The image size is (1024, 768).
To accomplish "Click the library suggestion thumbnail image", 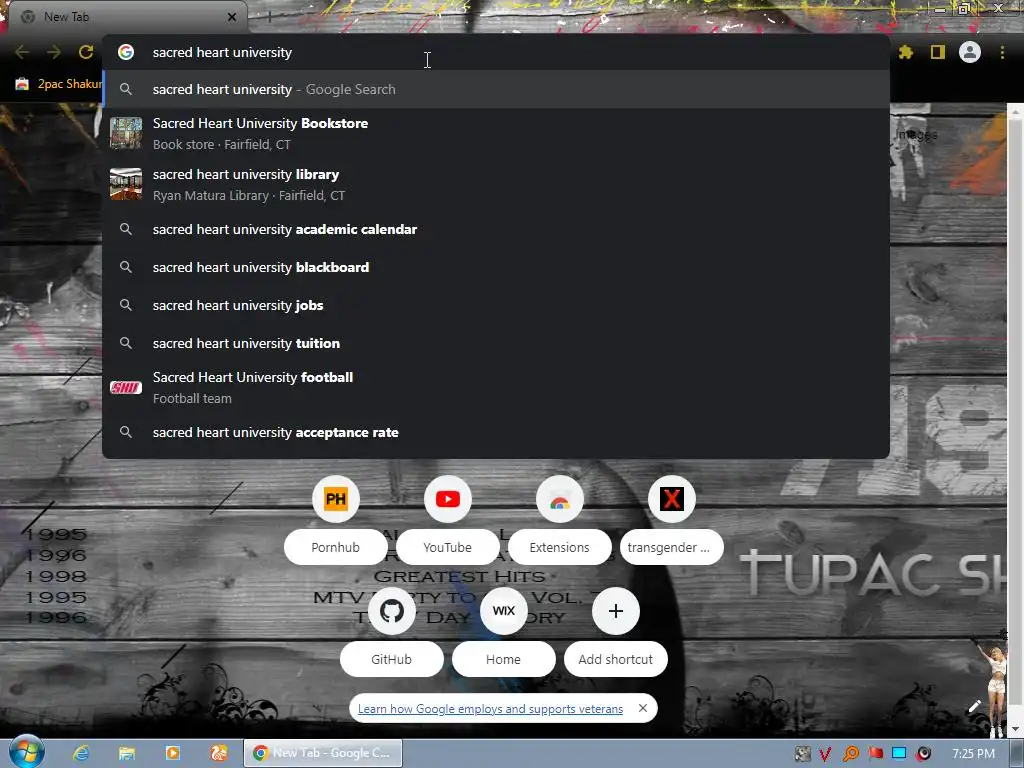I will (x=126, y=184).
